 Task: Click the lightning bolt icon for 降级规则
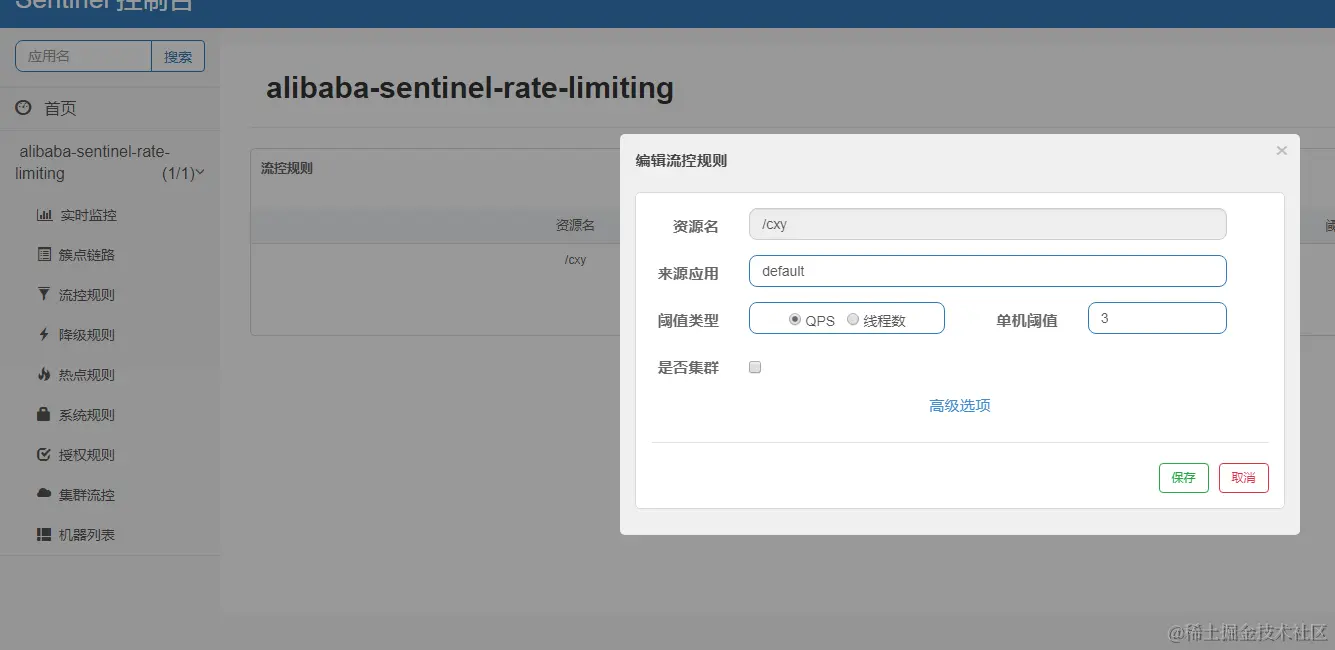pos(43,334)
